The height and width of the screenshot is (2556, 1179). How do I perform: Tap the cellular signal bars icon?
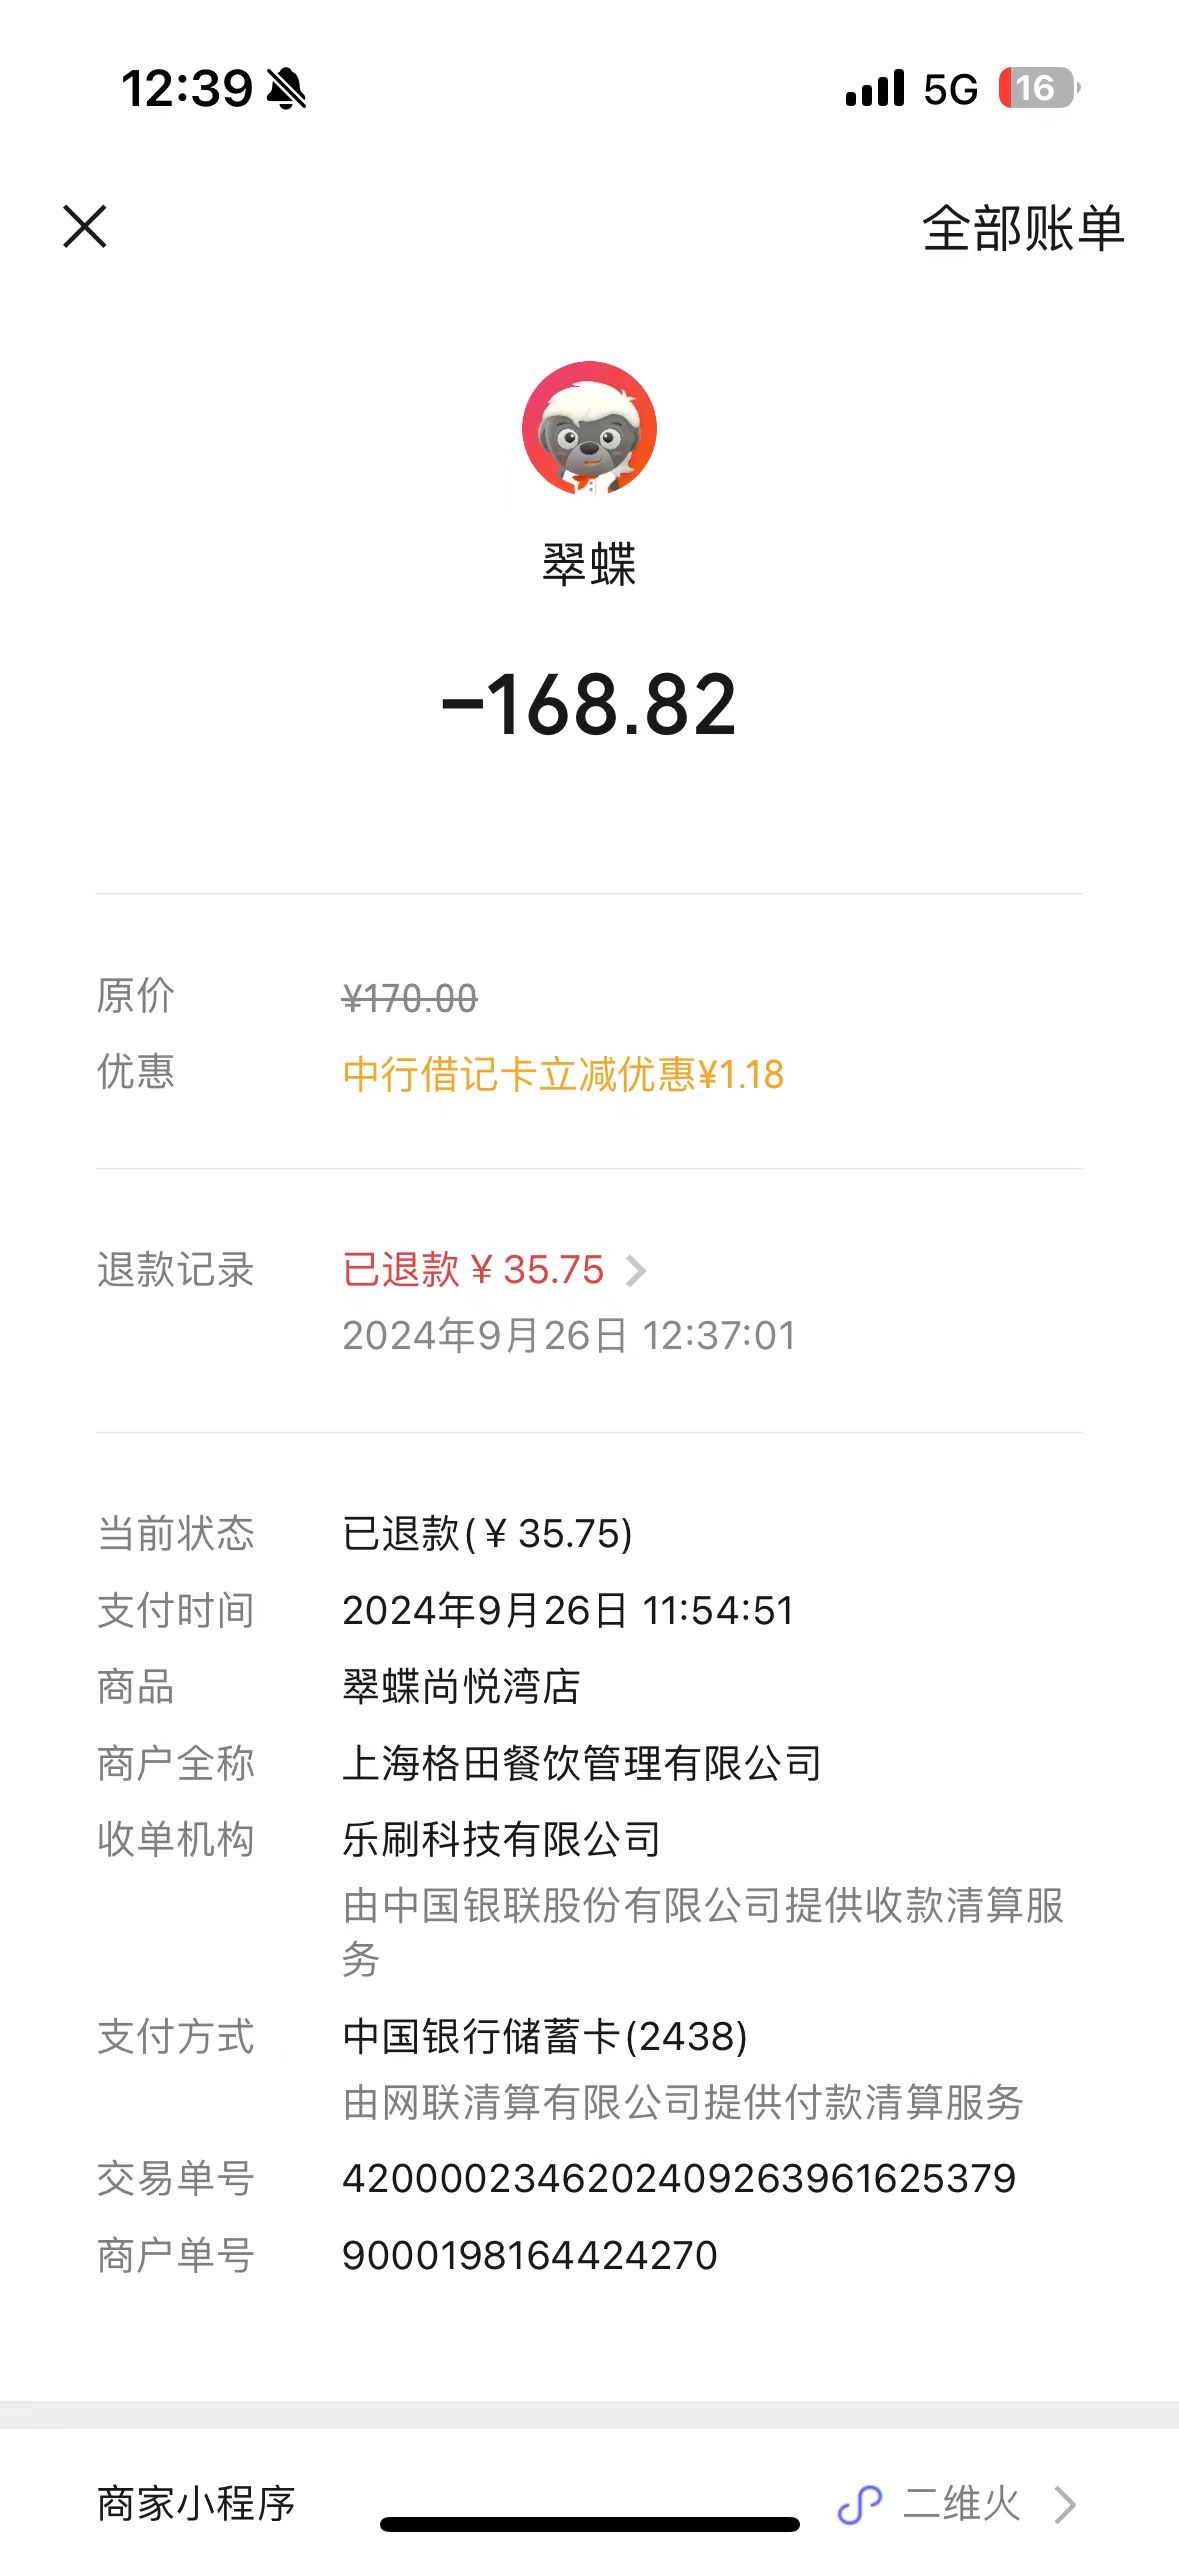tap(875, 88)
